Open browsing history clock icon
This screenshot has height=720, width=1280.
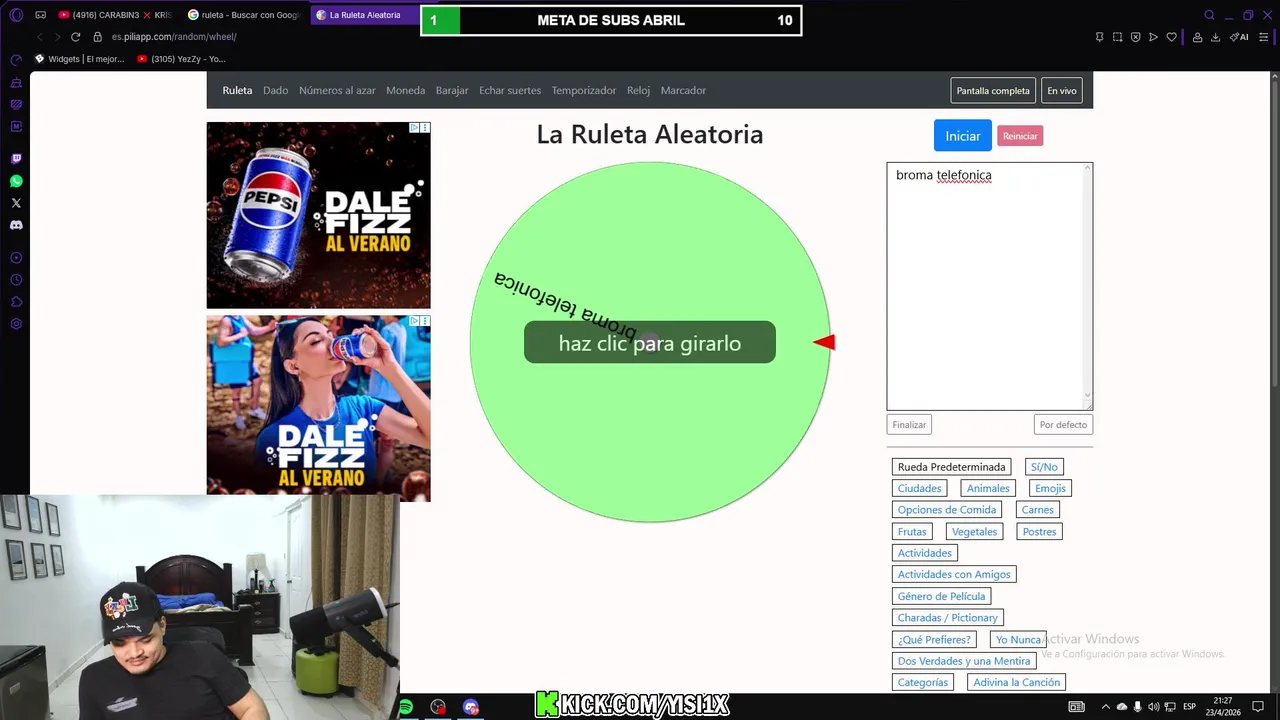(16, 280)
